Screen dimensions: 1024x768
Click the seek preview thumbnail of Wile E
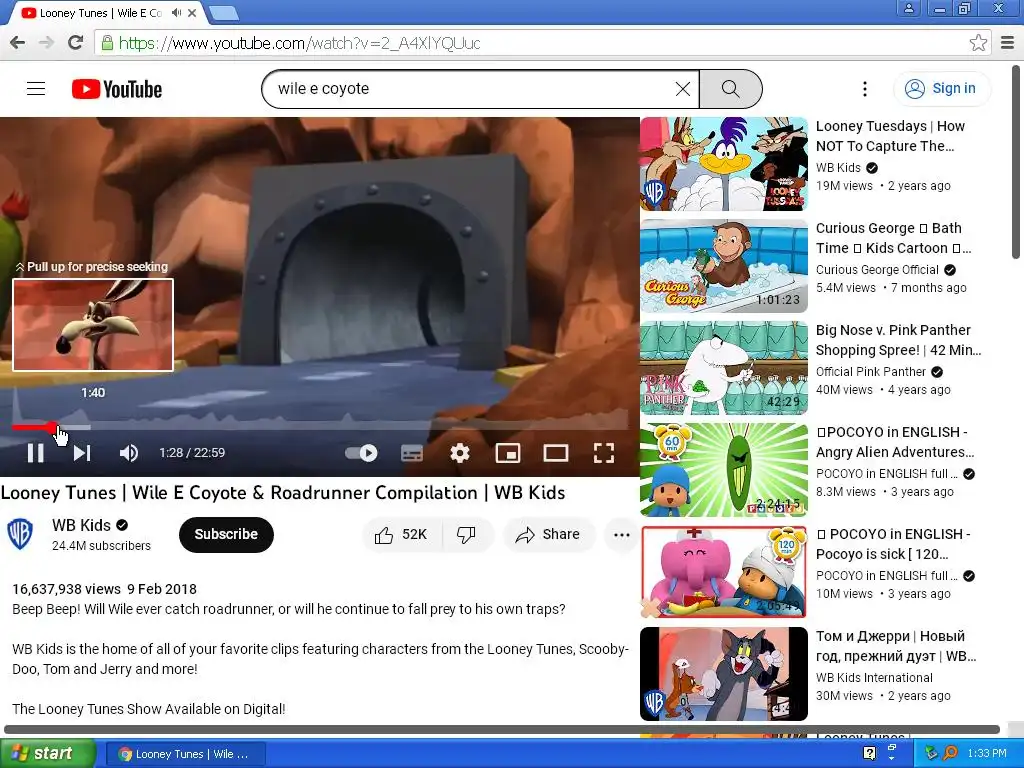(x=93, y=325)
